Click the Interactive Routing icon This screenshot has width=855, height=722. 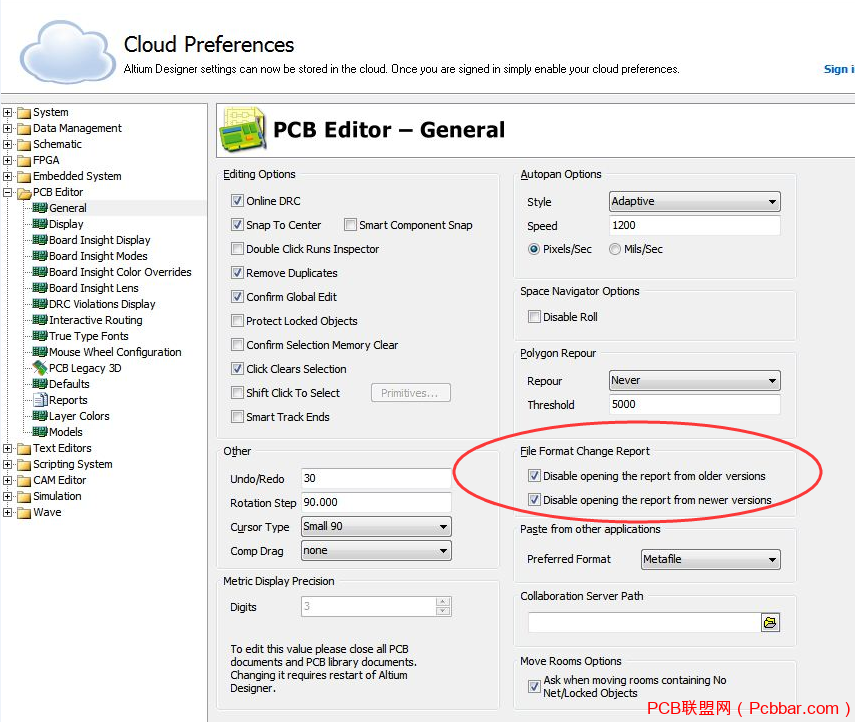[x=40, y=320]
